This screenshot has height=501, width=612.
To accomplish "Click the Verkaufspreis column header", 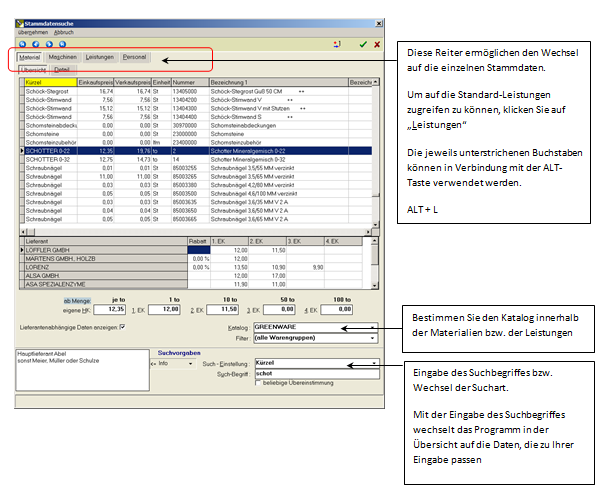I will [133, 82].
